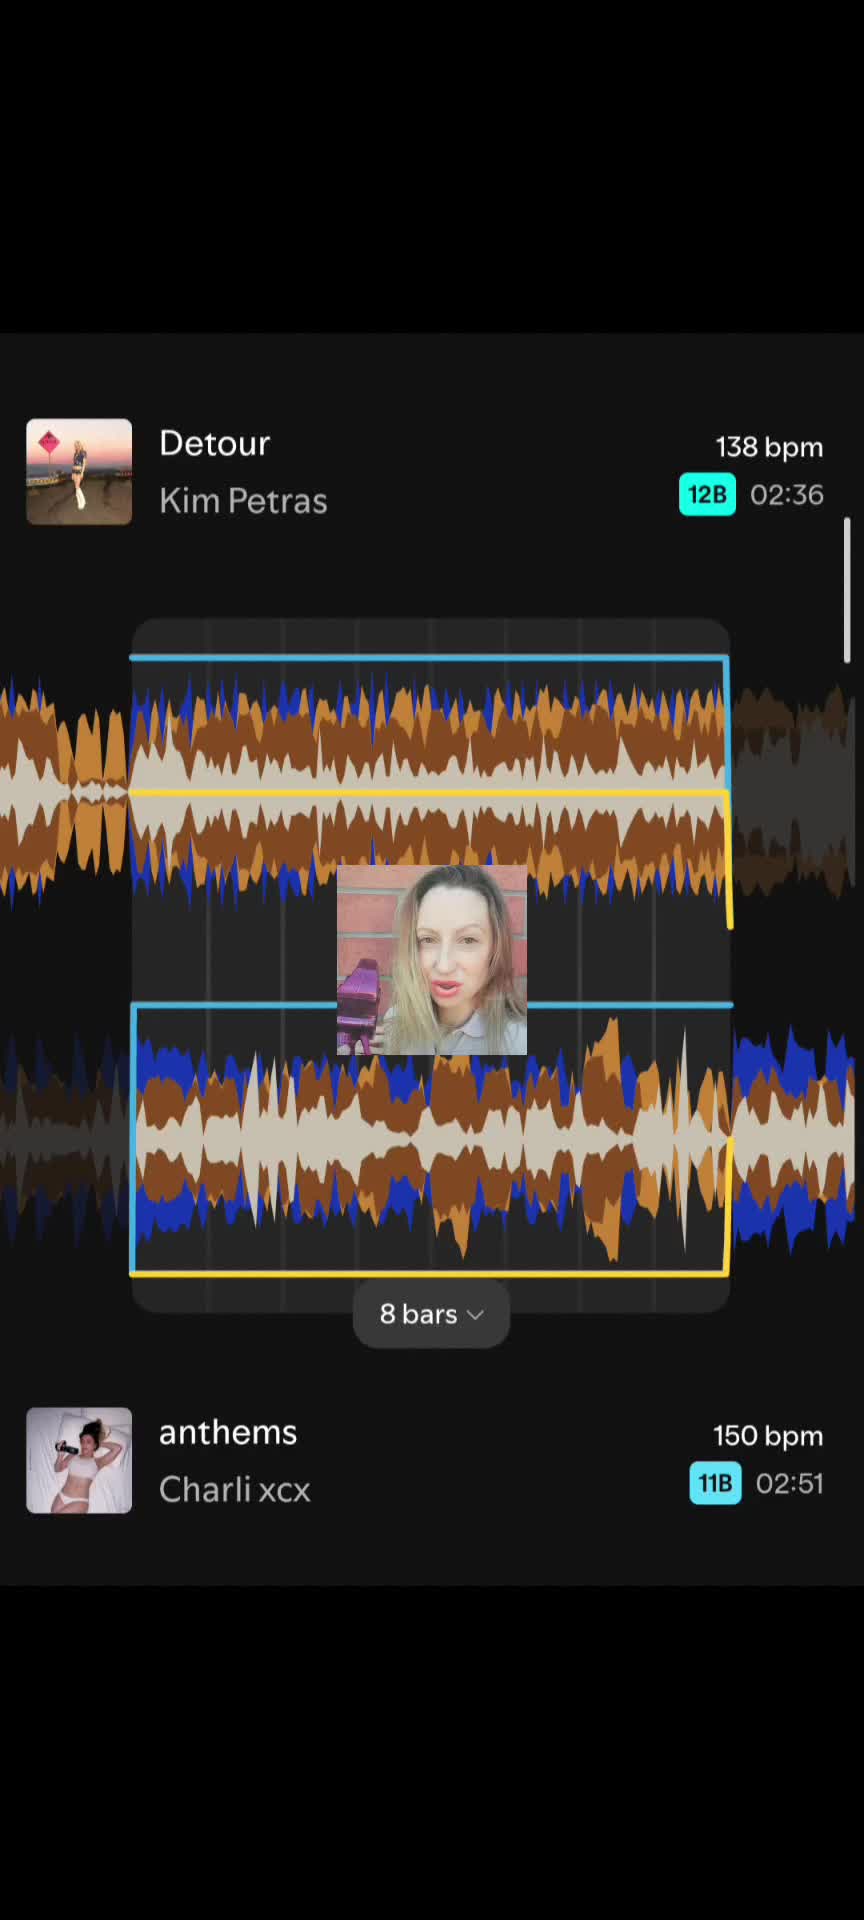Tap the 150 bpm value
Screen dimensions: 864x1920
(x=768, y=1436)
